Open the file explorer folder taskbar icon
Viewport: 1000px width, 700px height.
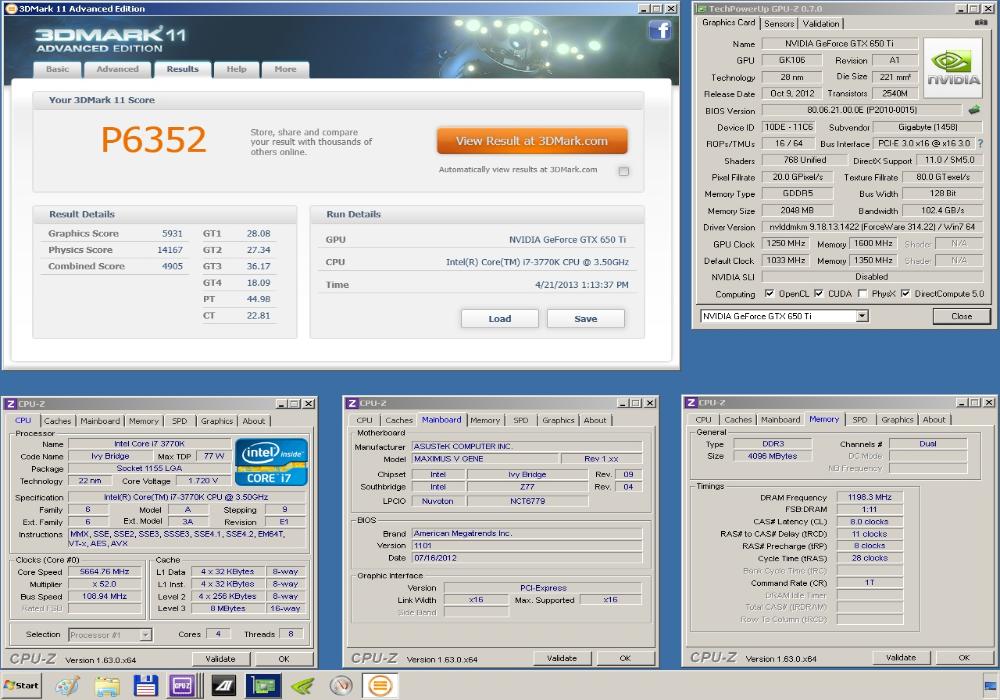(x=107, y=686)
